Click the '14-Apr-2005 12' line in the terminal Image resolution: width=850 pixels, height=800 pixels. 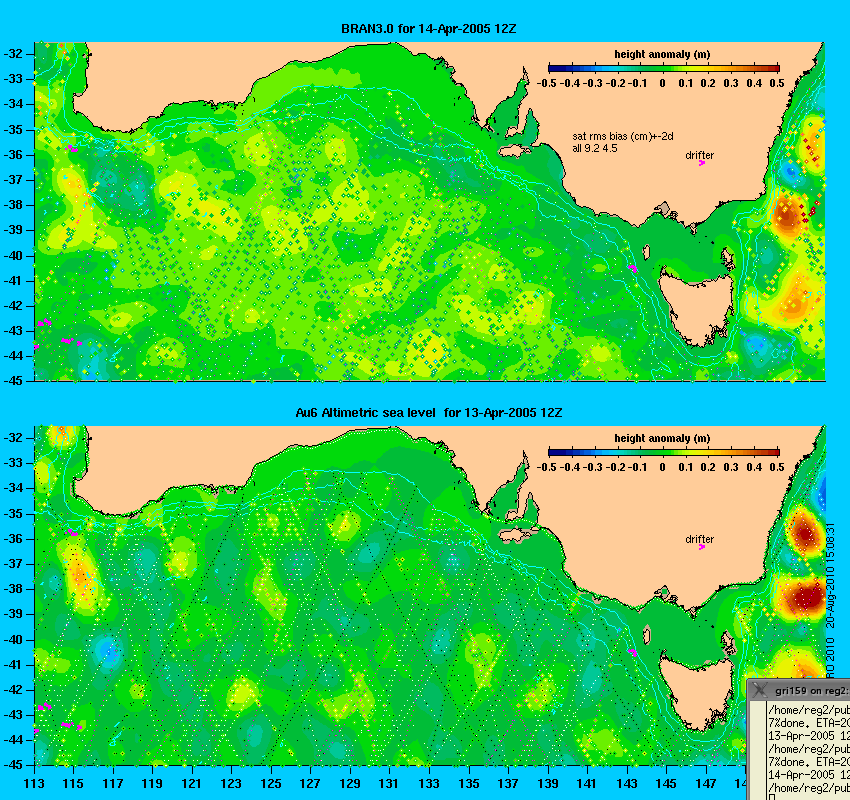(x=809, y=775)
